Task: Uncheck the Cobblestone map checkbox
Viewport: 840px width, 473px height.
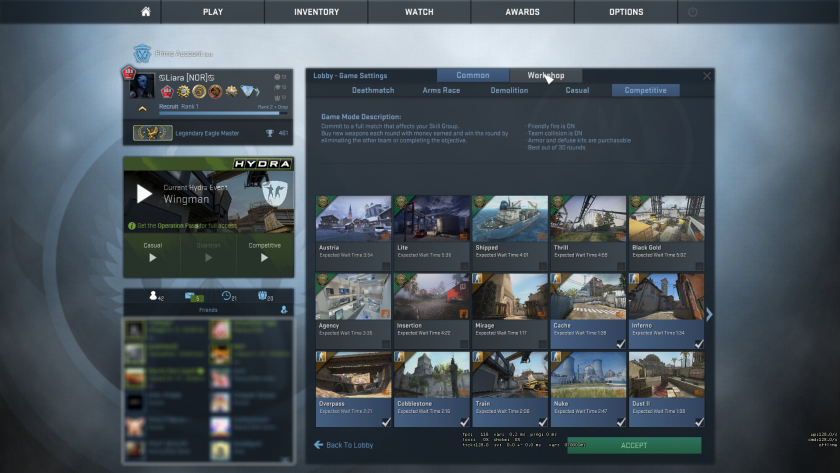Action: click(464, 422)
